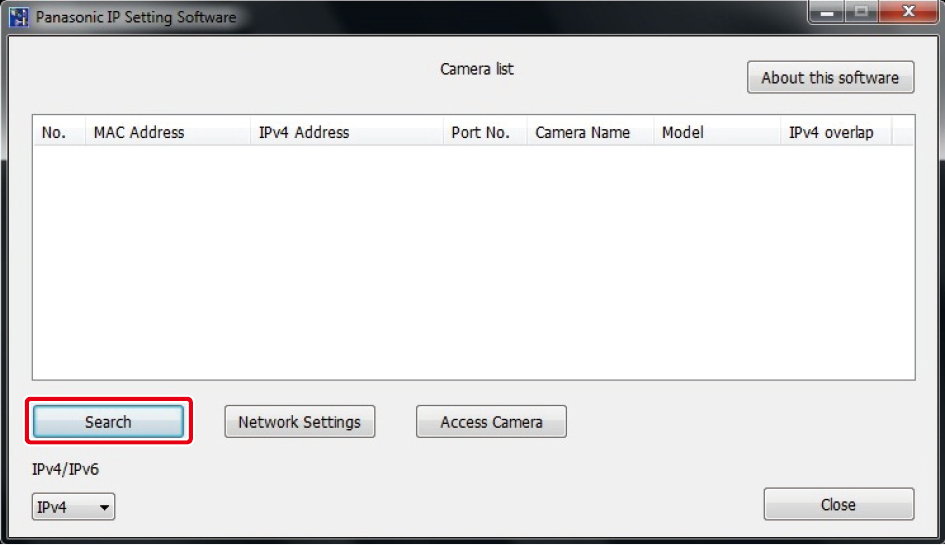945x545 pixels.
Task: Sort by the No. column header
Action: point(58,132)
